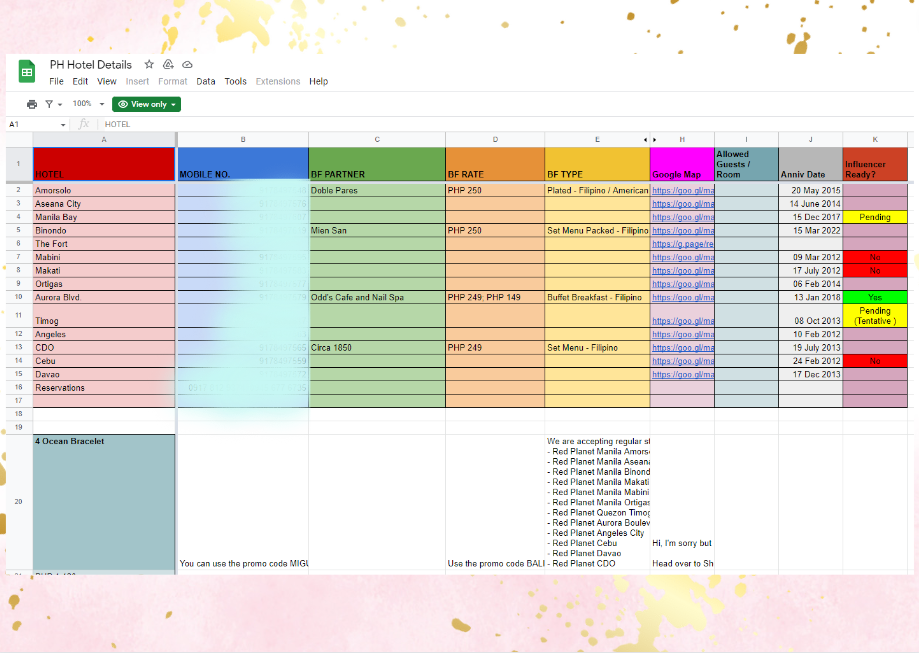Select the green Yes cell for Aurora Blvd.
The height and width of the screenshot is (653, 919).
[x=875, y=298]
